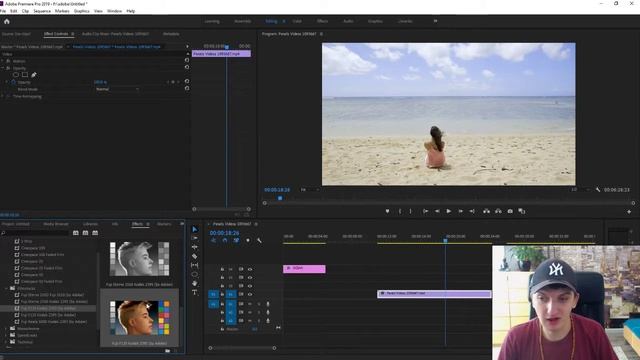Reset the Motion effect
The image size is (640, 360).
coord(187,60)
